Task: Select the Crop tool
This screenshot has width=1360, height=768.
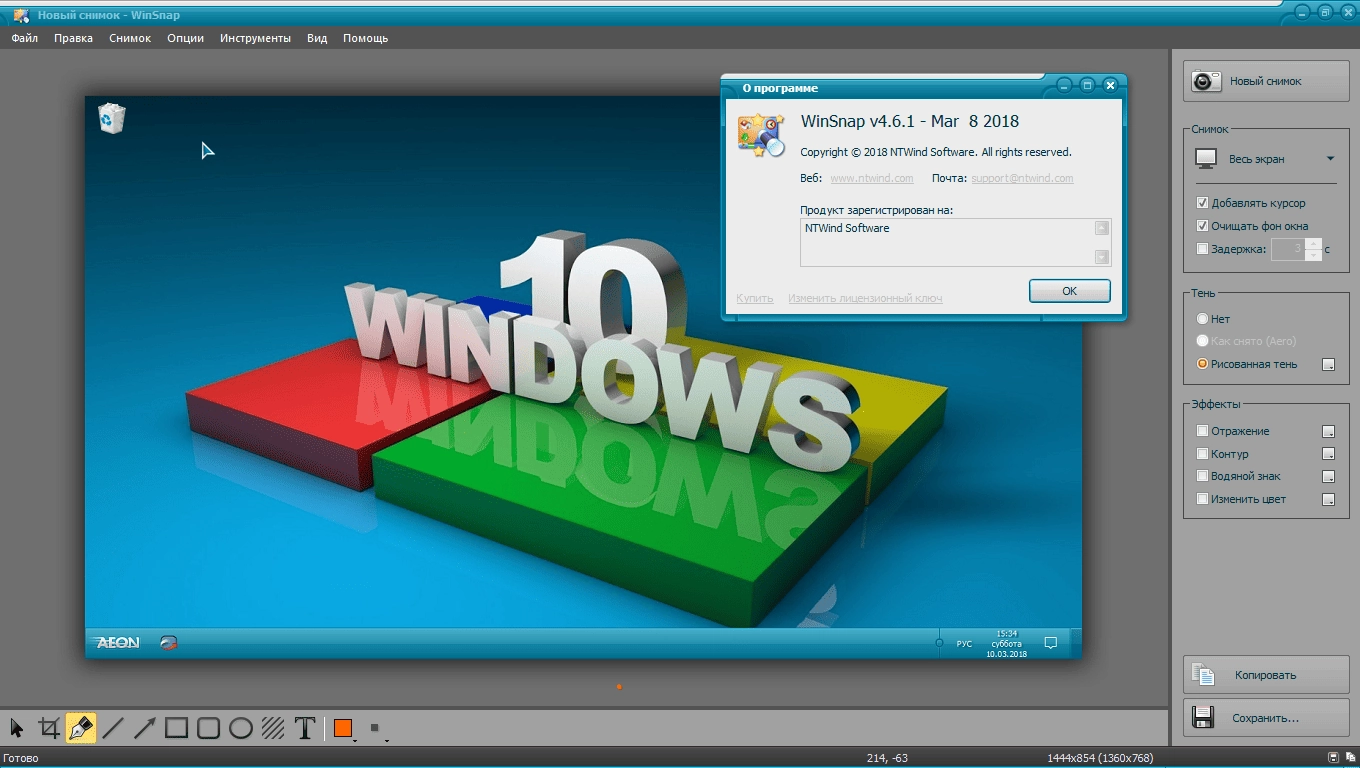Action: click(49, 728)
